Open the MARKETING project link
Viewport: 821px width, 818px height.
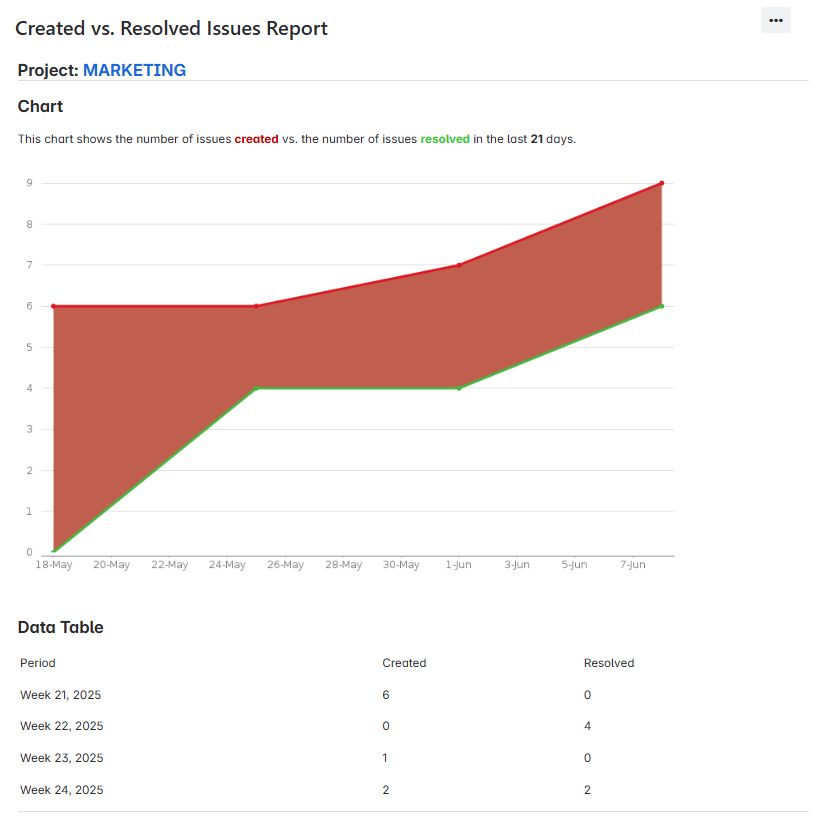click(134, 70)
